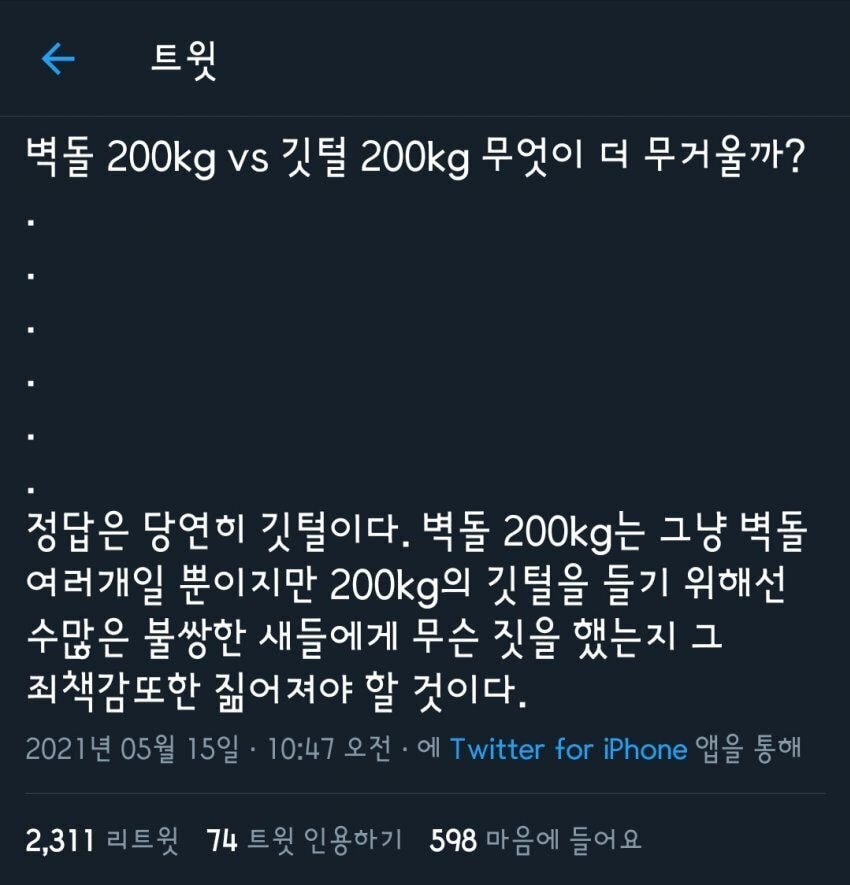This screenshot has height=885, width=850.
Task: Click the line starting with 여러개일 뿐이지만
Action: [406, 585]
